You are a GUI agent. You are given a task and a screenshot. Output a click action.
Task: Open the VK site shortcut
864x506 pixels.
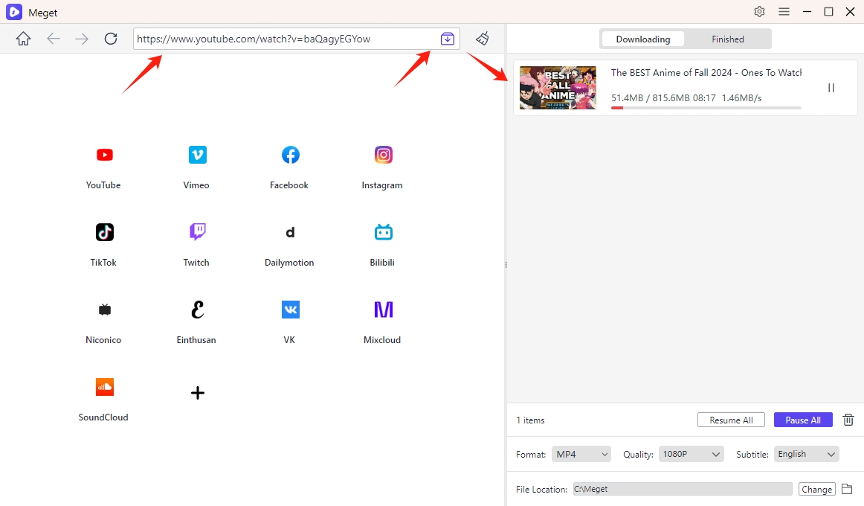pos(290,310)
